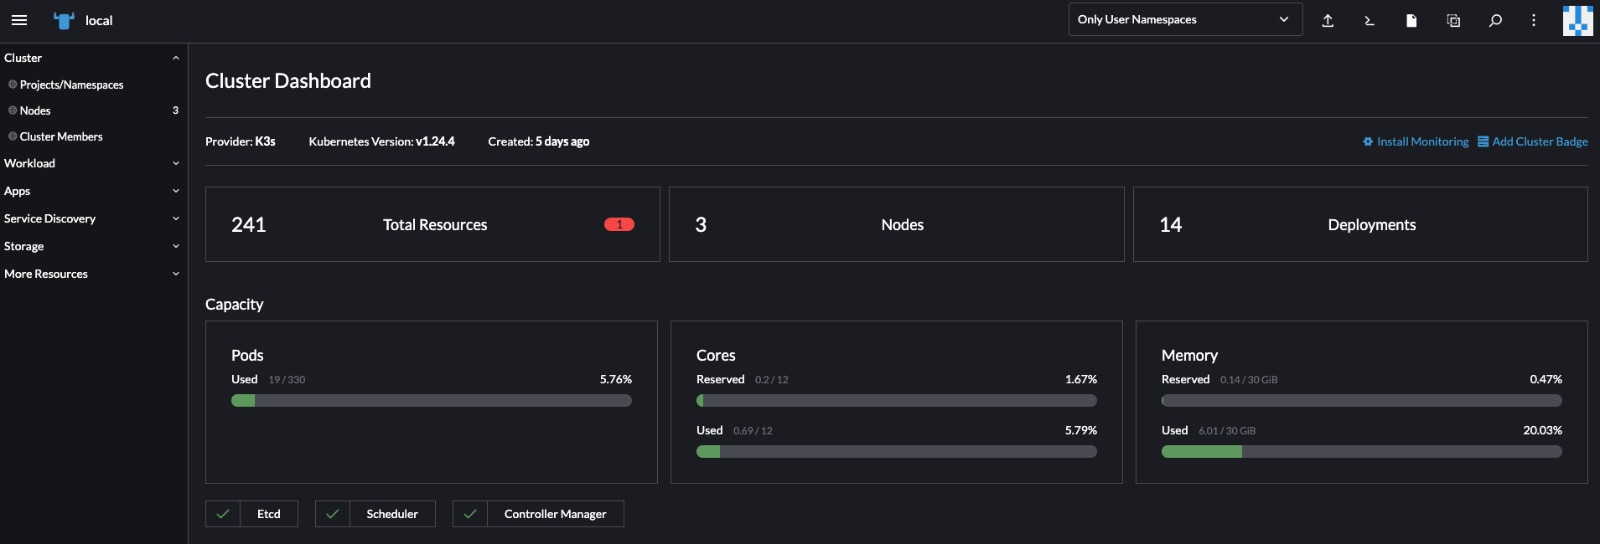The width and height of the screenshot is (1600, 544).
Task: Open the 3 Nodes card
Action: (897, 225)
